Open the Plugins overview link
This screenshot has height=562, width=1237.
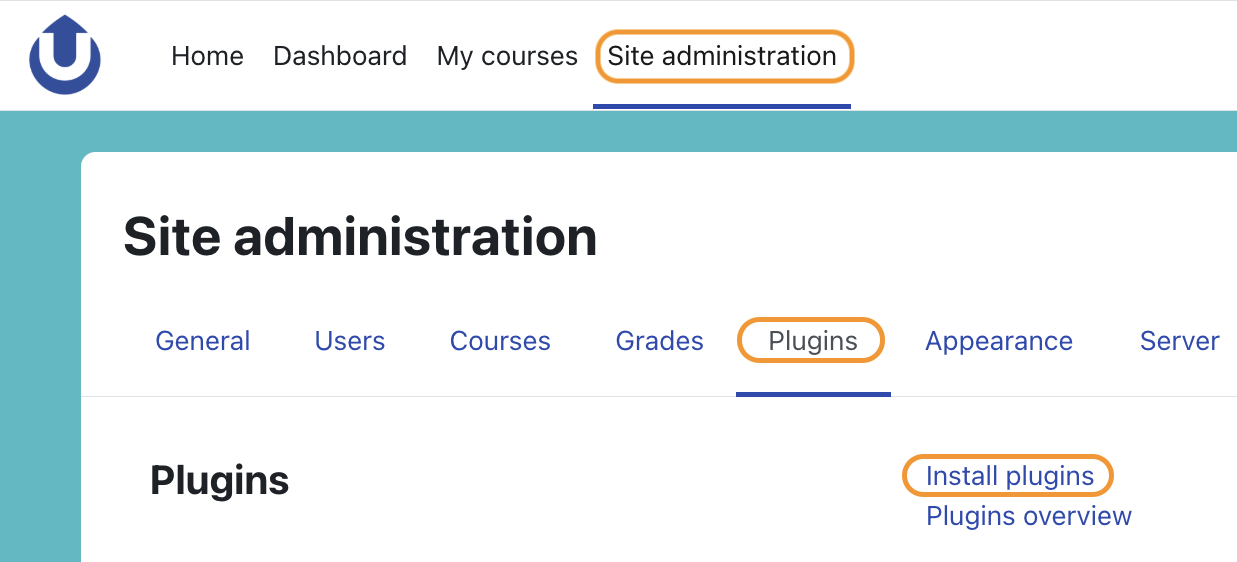pyautogui.click(x=1029, y=516)
